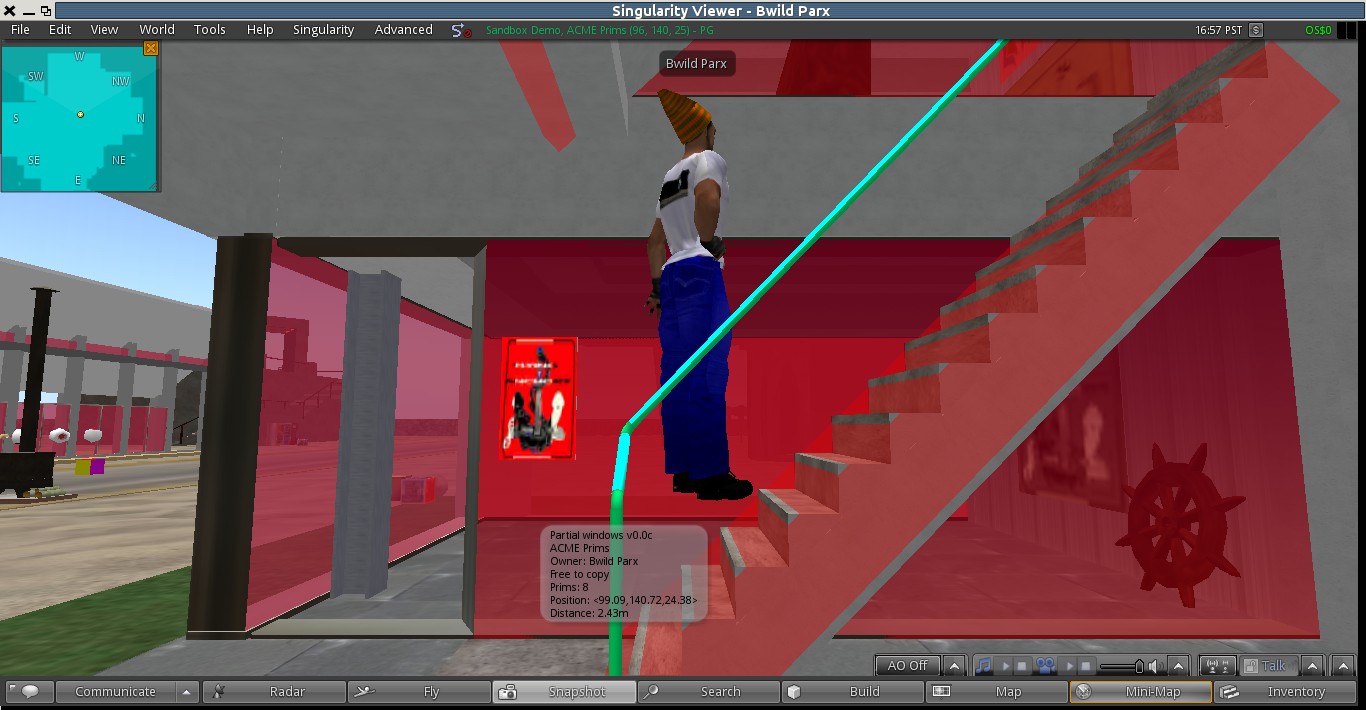Open the Singularity menu
This screenshot has width=1366, height=710.
(x=323, y=30)
